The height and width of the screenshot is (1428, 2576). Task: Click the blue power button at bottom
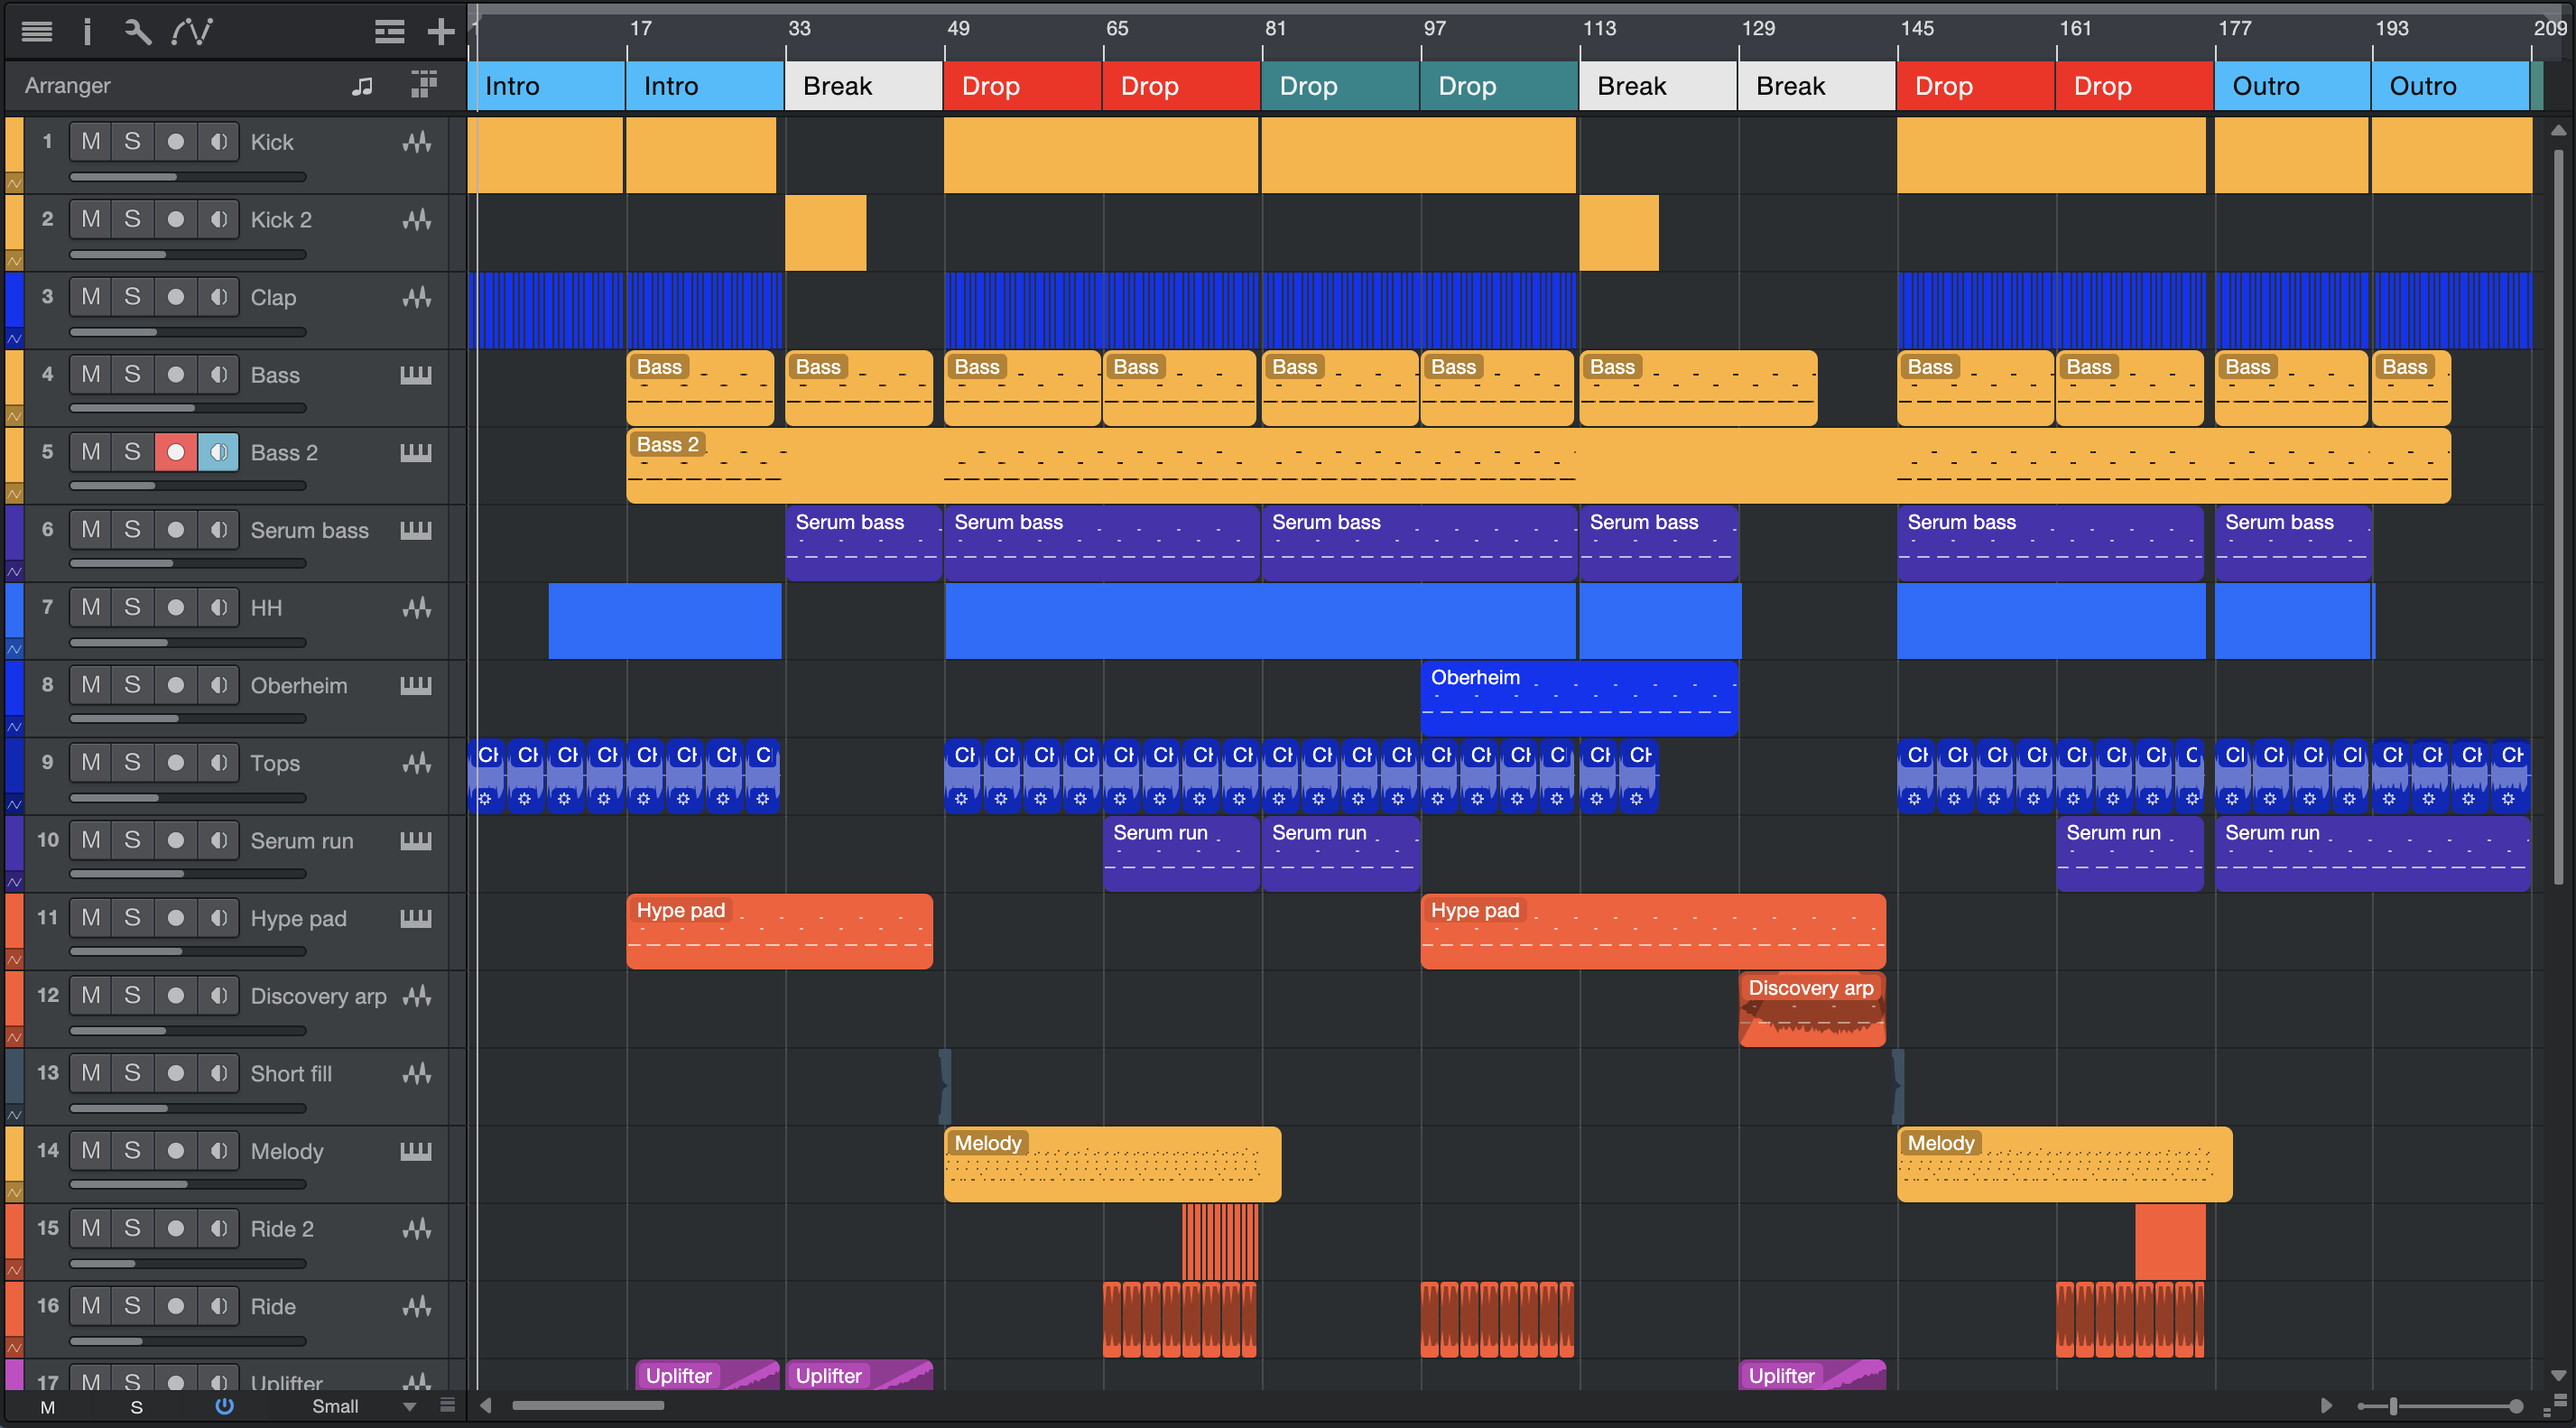pyautogui.click(x=224, y=1406)
